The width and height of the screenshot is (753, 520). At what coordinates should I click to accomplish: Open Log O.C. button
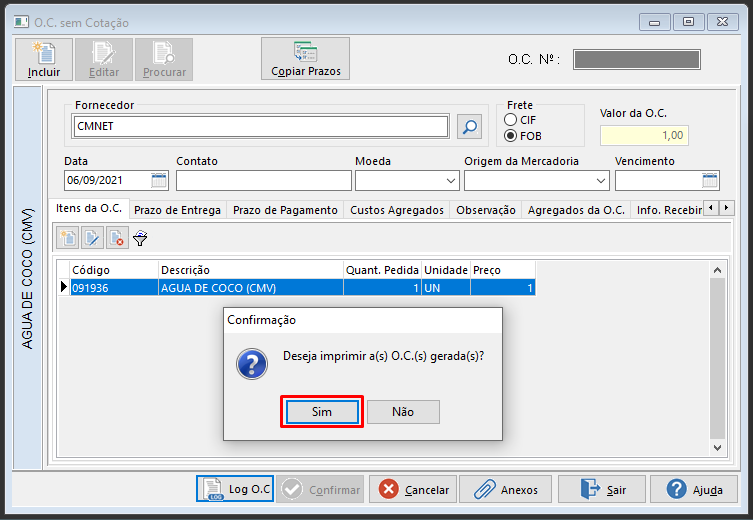235,489
